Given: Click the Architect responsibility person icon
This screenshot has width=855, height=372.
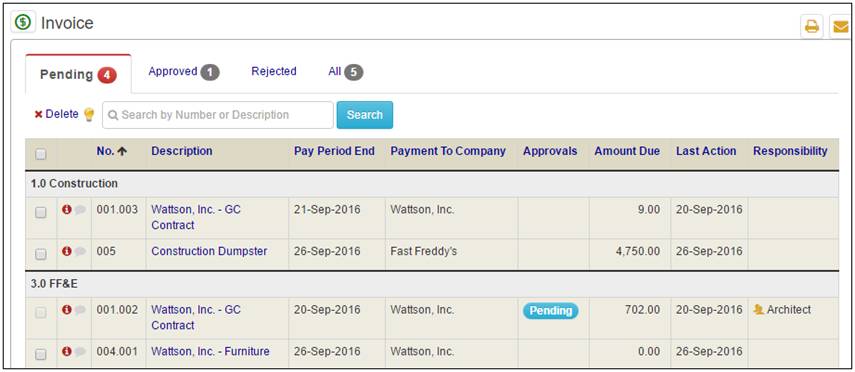Looking at the screenshot, I should point(758,310).
